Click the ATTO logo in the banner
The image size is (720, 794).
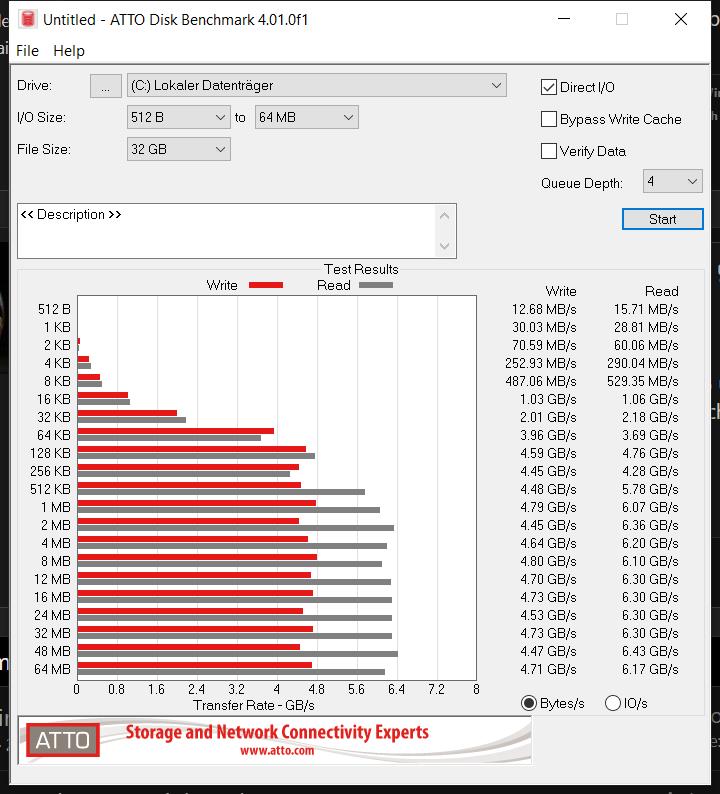(x=63, y=740)
